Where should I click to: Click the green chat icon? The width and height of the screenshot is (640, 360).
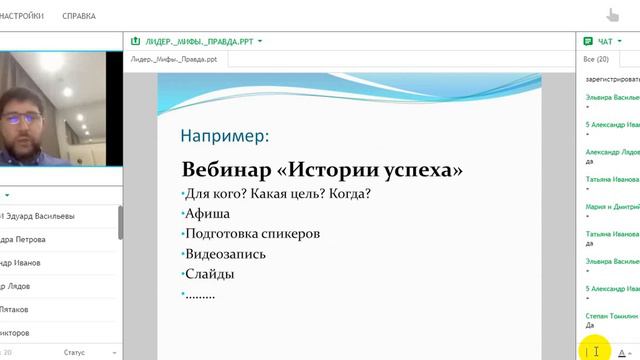[x=588, y=41]
